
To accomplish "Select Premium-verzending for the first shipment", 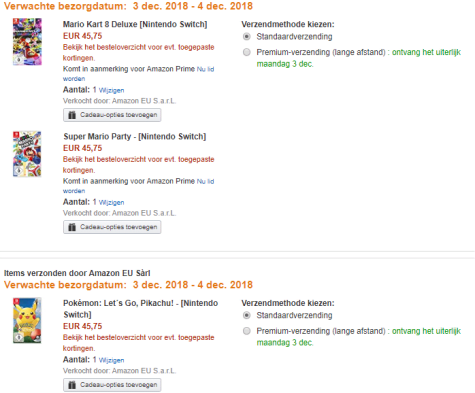I will [x=247, y=52].
